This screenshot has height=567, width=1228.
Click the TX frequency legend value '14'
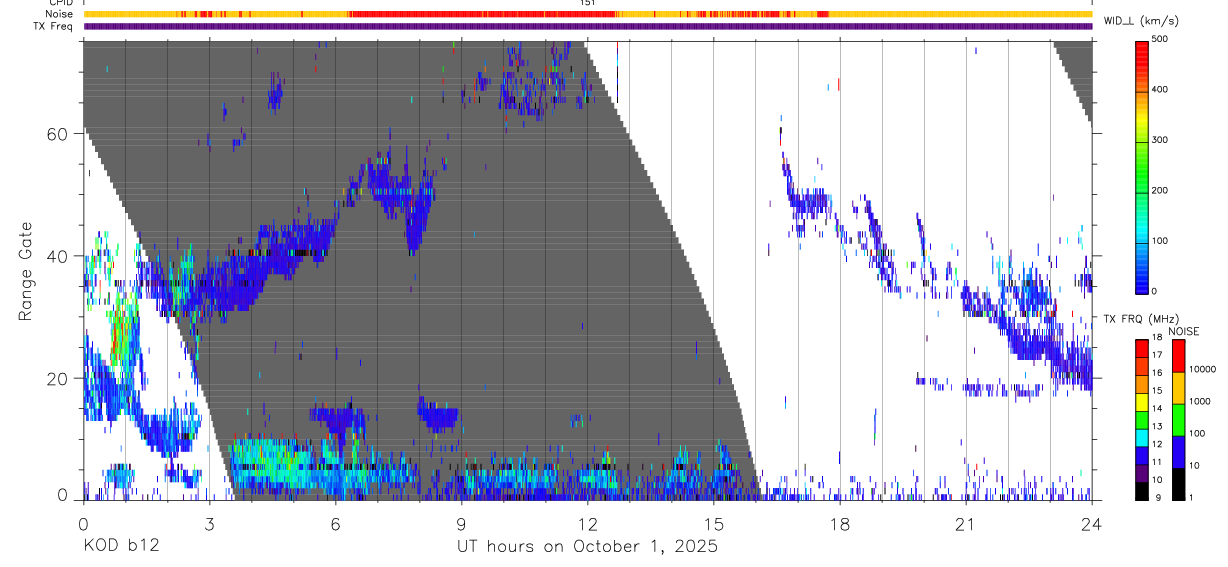[1157, 409]
